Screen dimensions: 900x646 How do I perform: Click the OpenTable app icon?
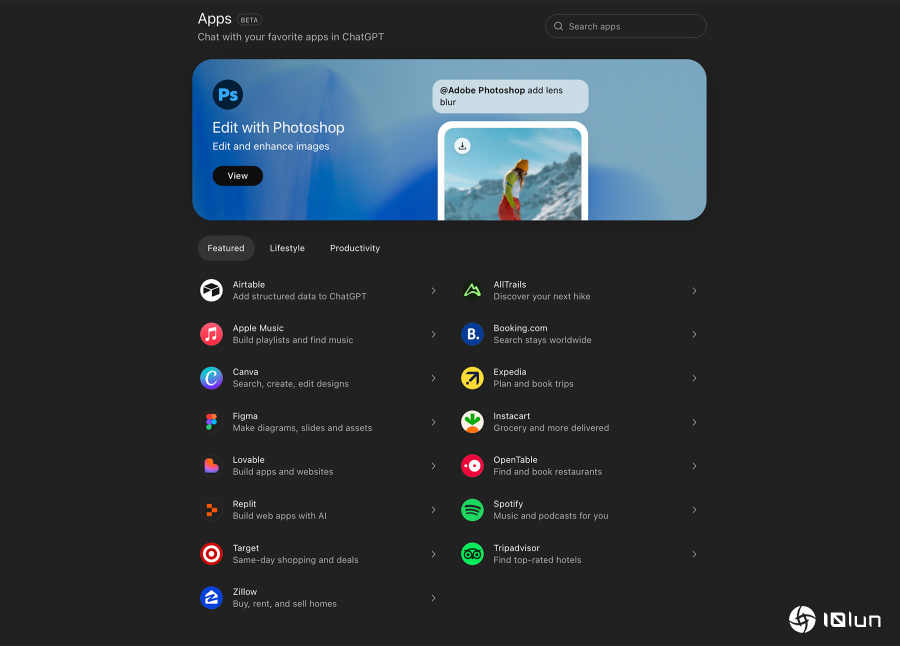pyautogui.click(x=472, y=466)
